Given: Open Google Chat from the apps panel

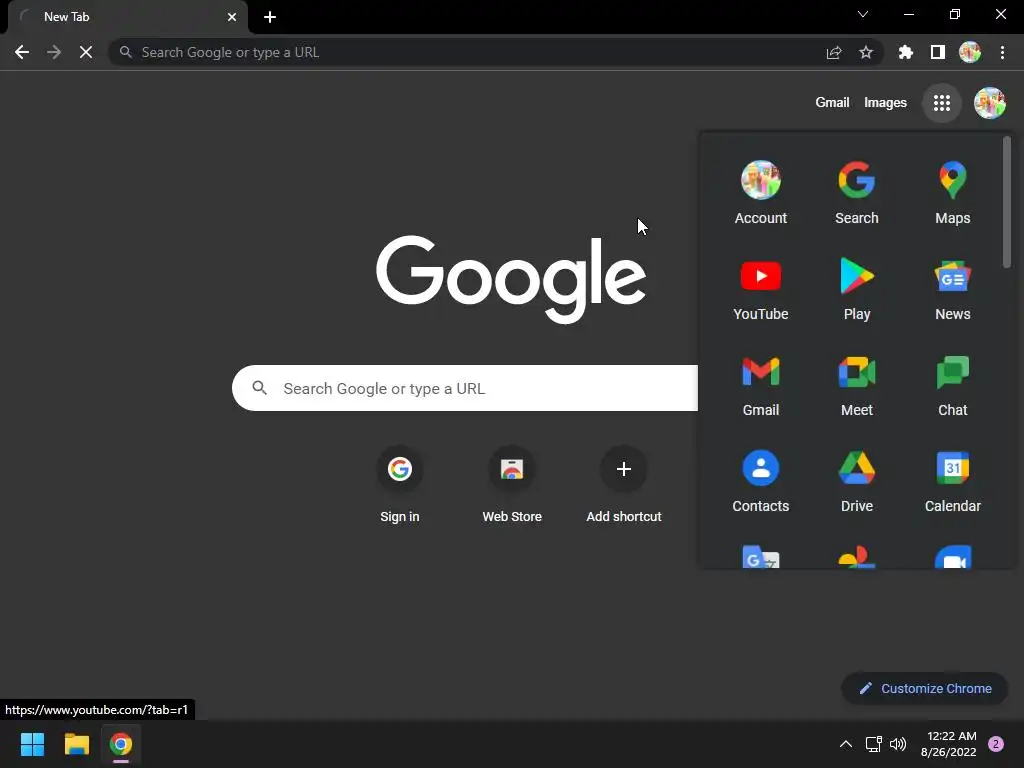Looking at the screenshot, I should (x=952, y=384).
